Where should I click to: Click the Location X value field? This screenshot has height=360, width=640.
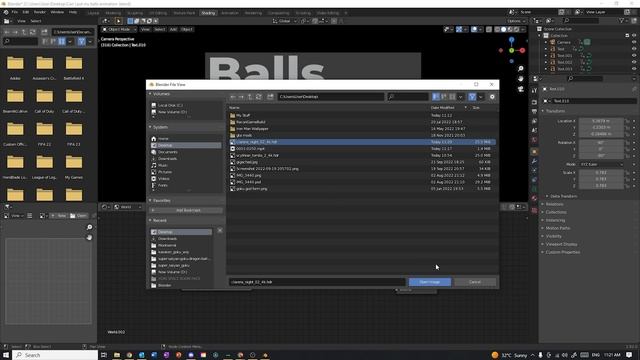pos(601,121)
